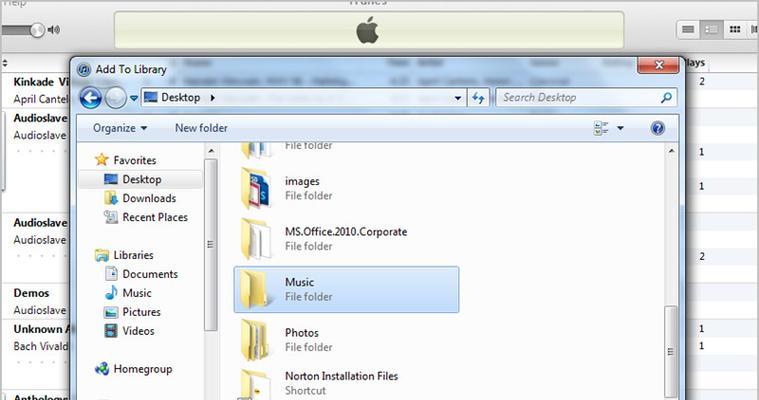The height and width of the screenshot is (400, 759).
Task: Click the MS.Office.2010.Corporate folder icon
Action: [256, 239]
